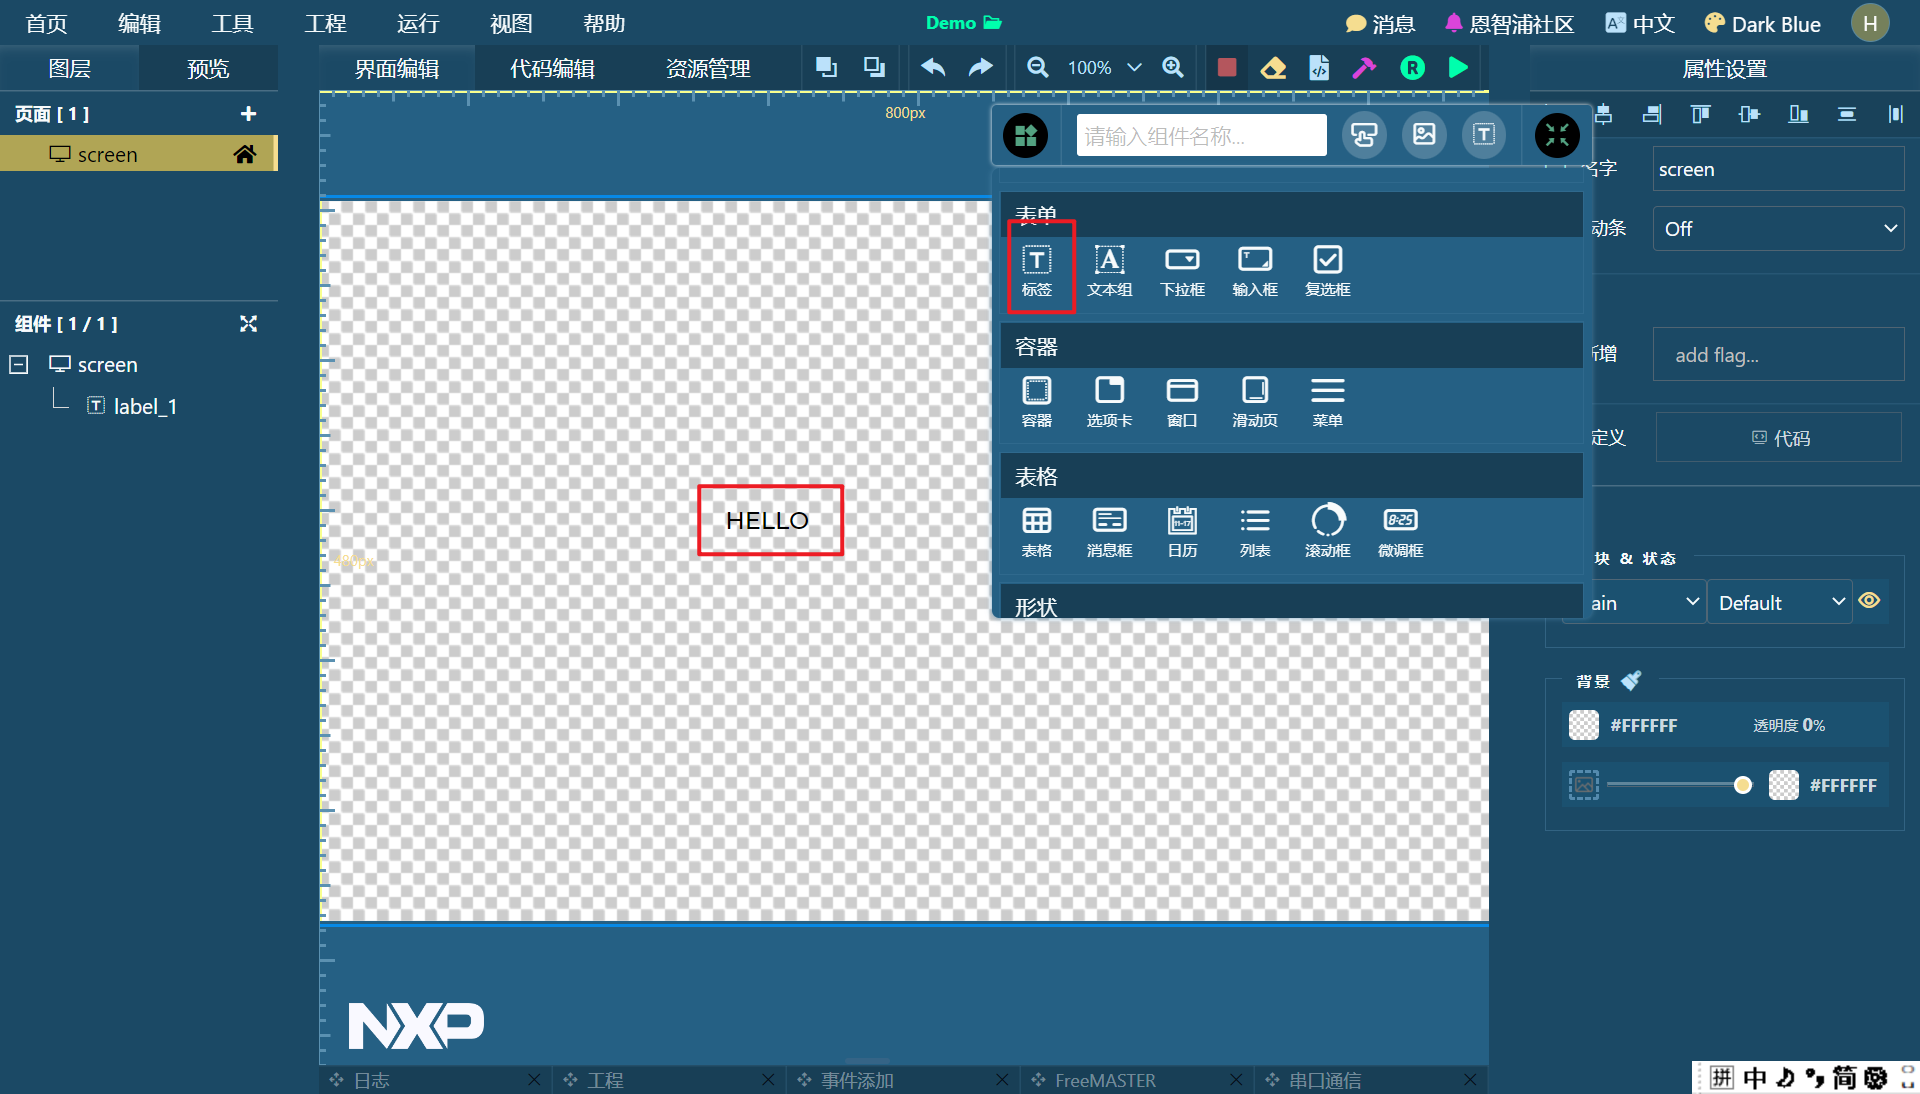Collapse the screen tree node
The image size is (1920, 1094).
click(19, 365)
